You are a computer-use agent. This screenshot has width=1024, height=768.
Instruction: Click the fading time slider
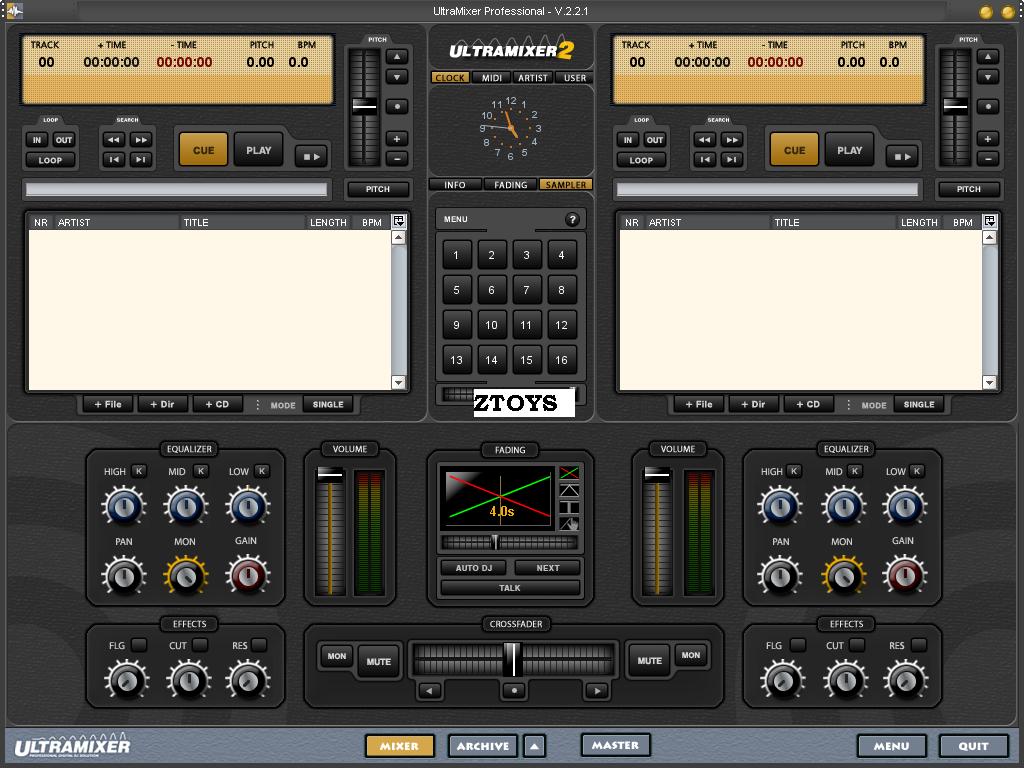tap(509, 542)
